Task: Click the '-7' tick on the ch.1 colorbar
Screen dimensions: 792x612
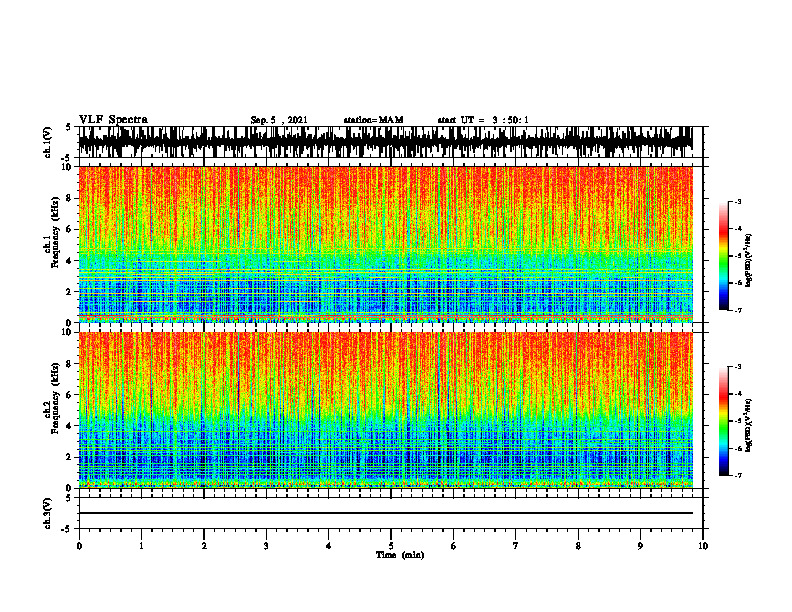Action: tap(737, 310)
